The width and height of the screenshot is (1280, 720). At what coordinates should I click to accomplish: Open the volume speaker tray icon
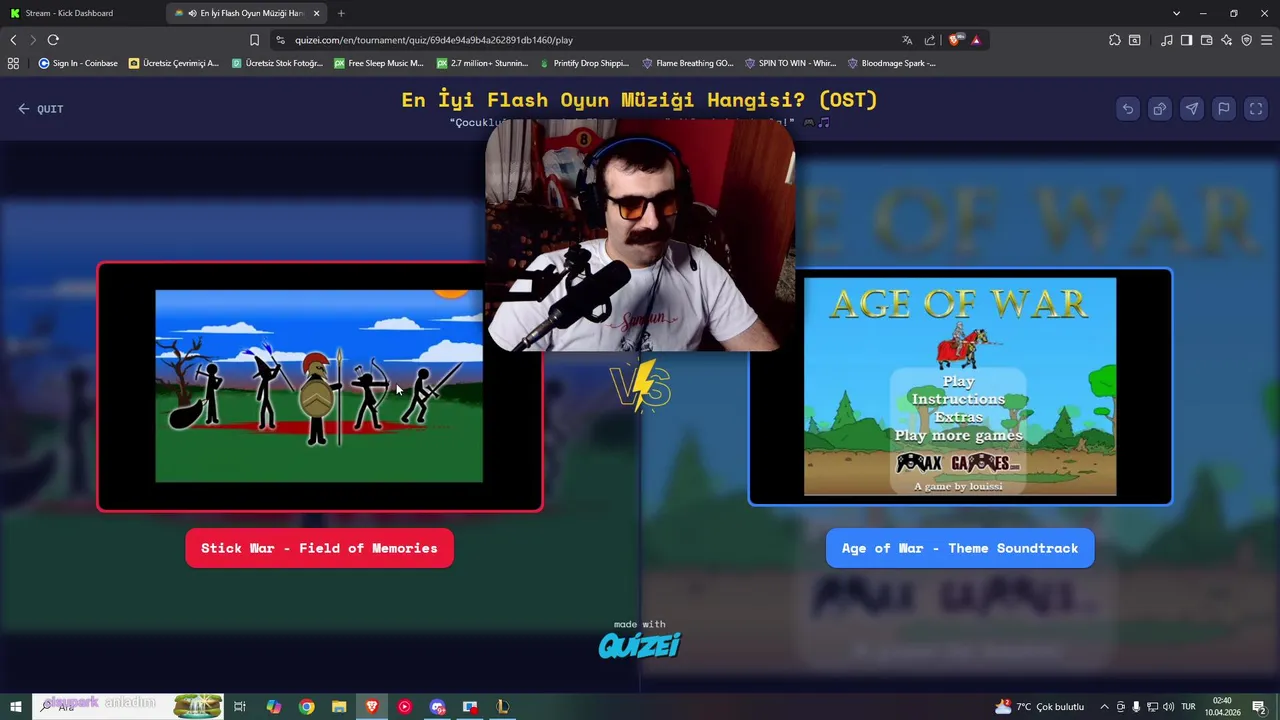[1168, 707]
